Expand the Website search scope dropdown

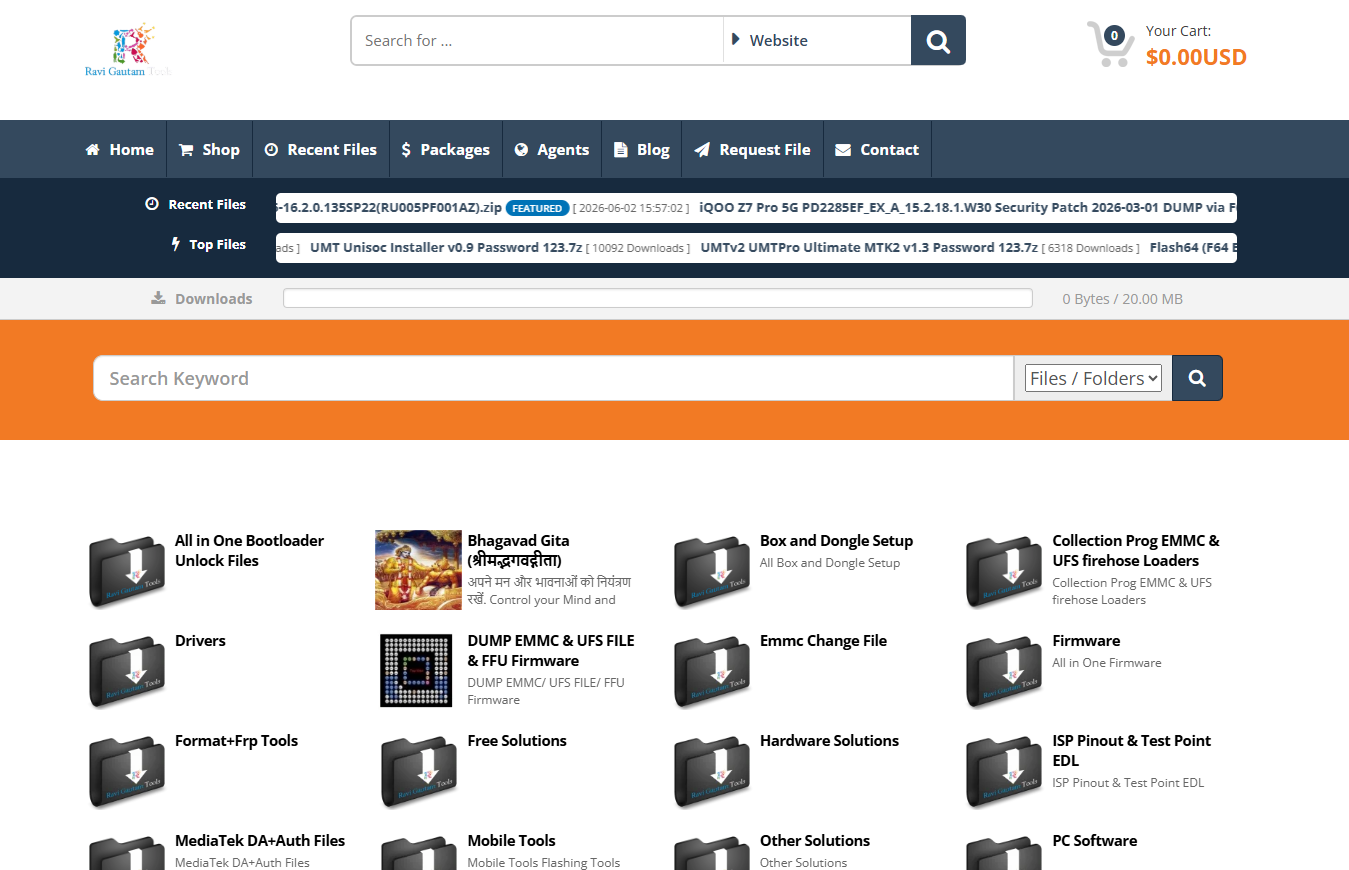[x=817, y=40]
